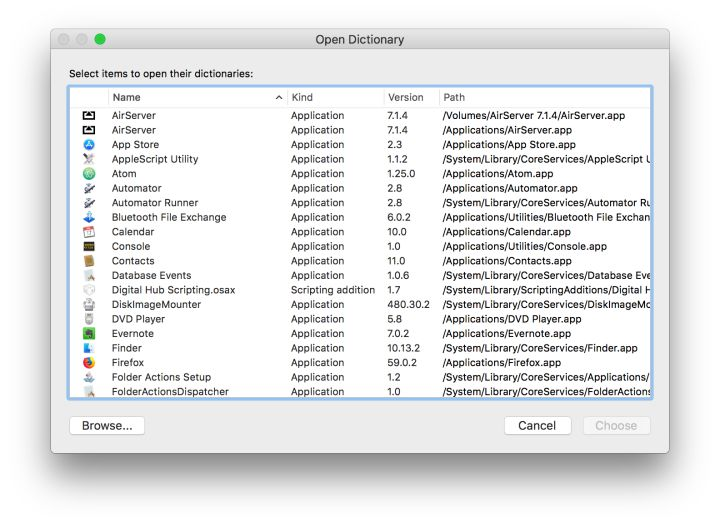The width and height of the screenshot is (720, 526).
Task: Select the AppleScript Utility icon
Action: coord(89,159)
